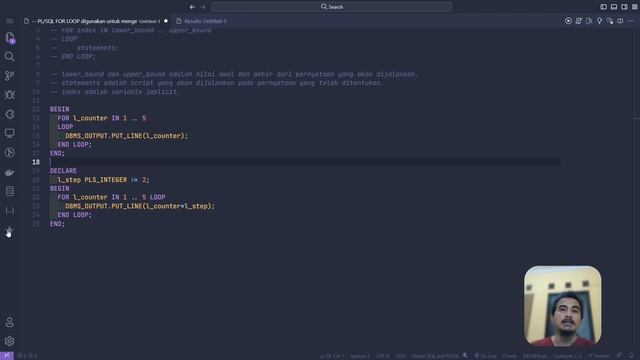Click the line and column indicator in status bar

coord(331,356)
